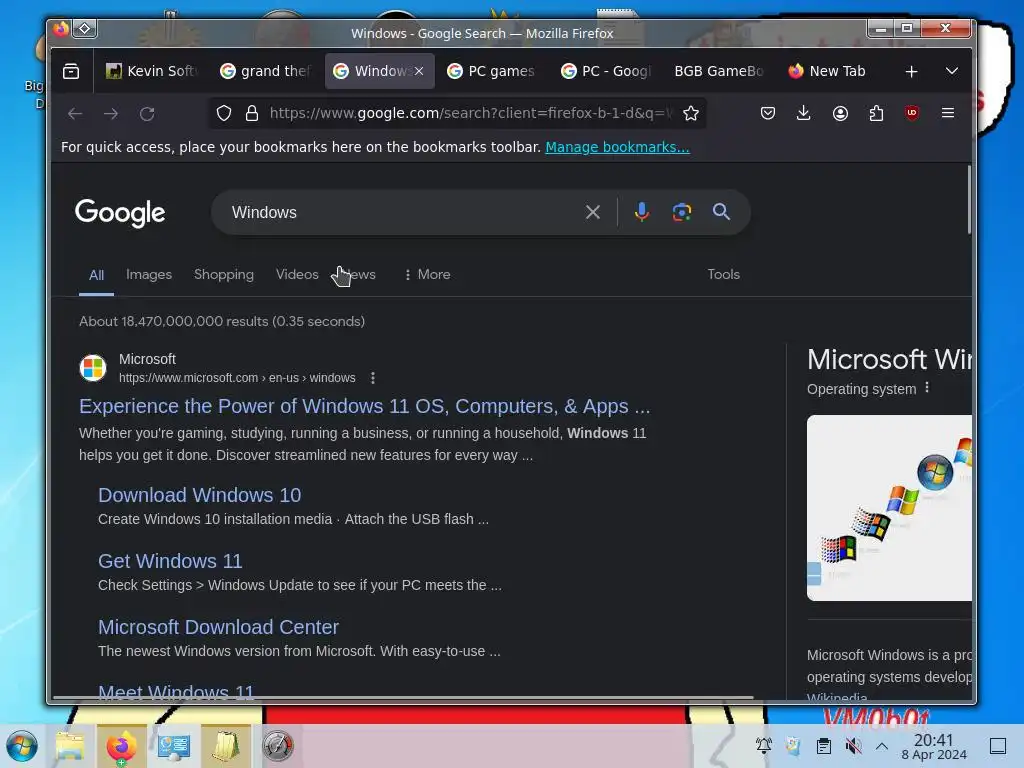List all tabs dropdown arrow
Image resolution: width=1024 pixels, height=768 pixels.
(952, 71)
